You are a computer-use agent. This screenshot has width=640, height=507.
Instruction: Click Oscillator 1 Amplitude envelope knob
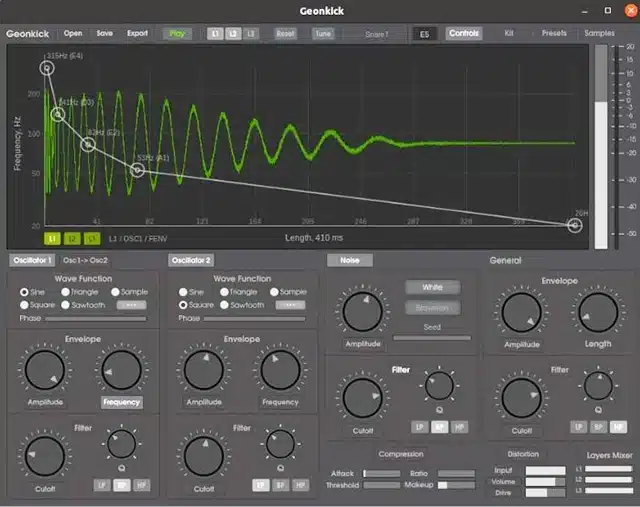tap(45, 370)
